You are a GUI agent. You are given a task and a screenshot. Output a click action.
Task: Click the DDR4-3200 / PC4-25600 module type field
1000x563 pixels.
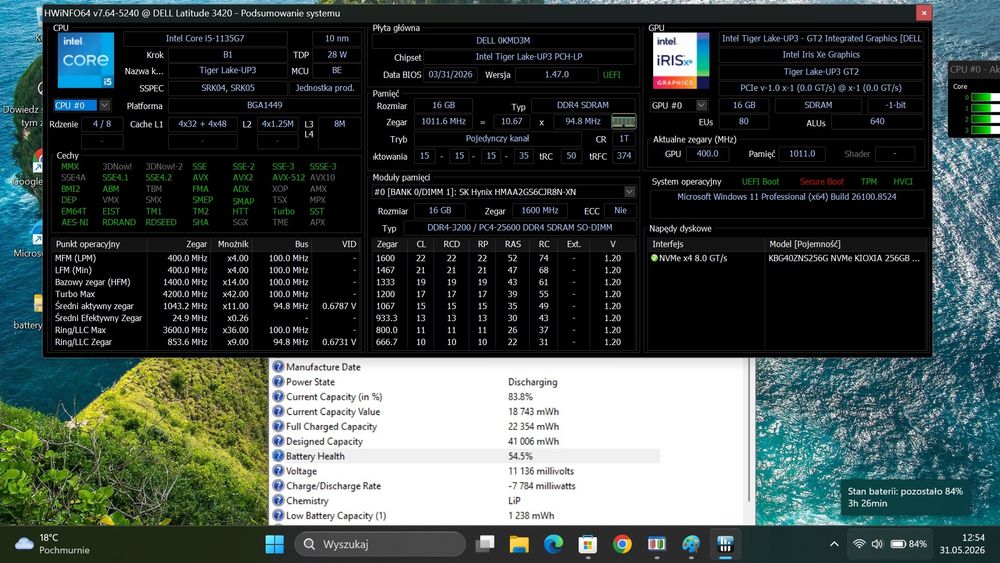[x=519, y=228]
